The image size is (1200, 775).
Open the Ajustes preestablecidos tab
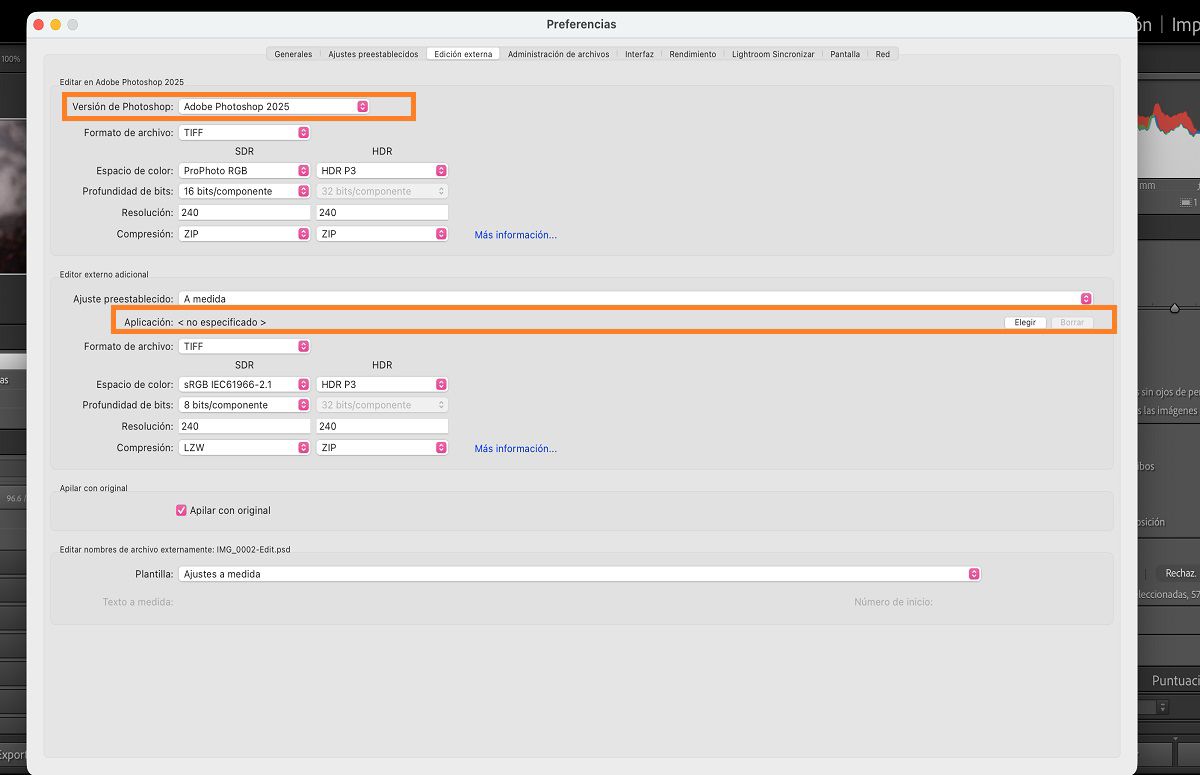(373, 54)
